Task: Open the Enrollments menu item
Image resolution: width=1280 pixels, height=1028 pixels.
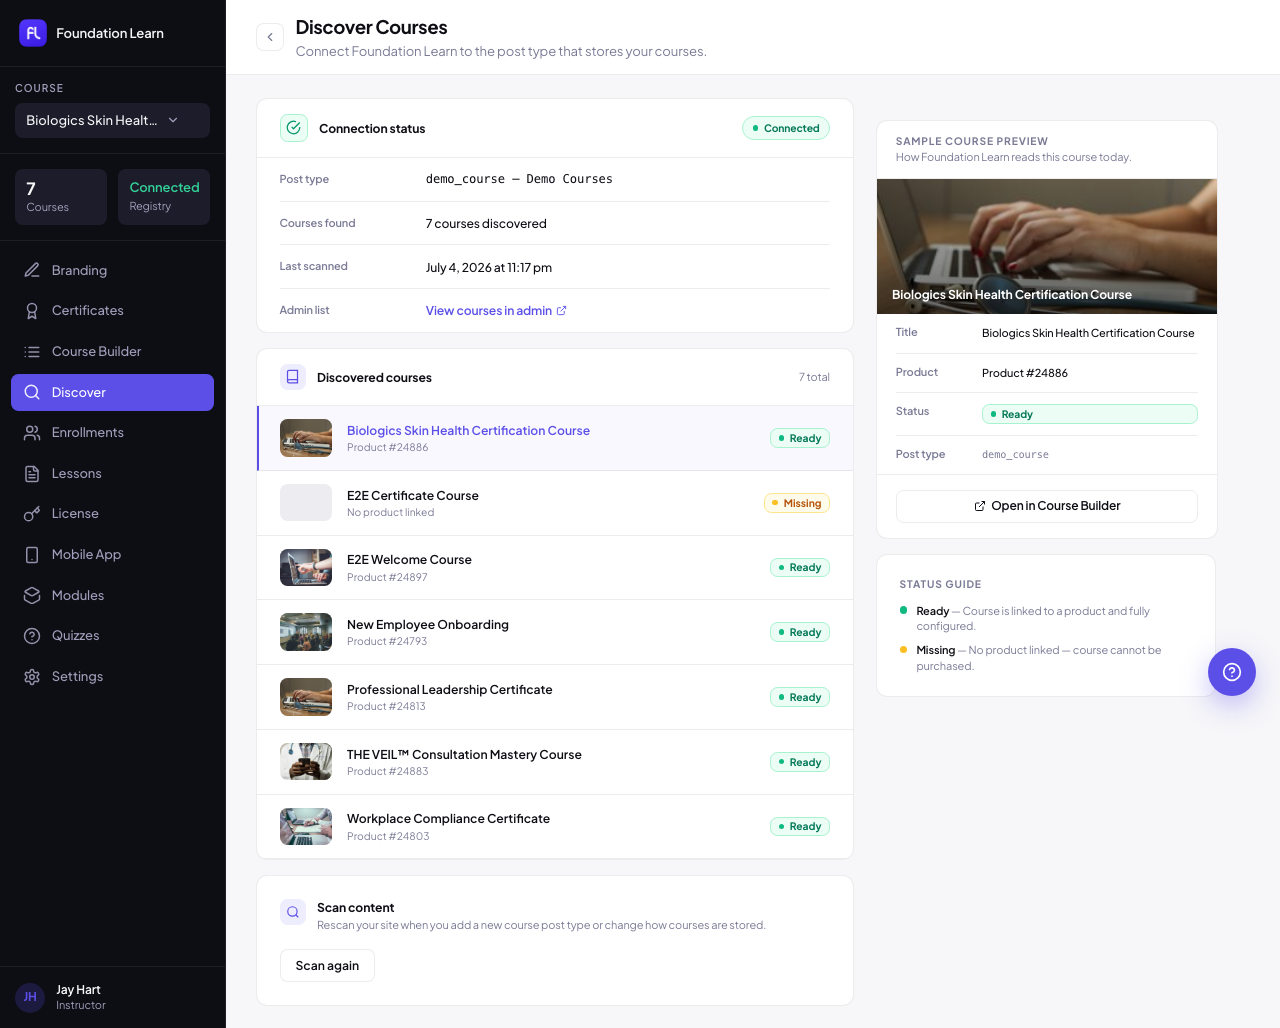Action: click(x=112, y=433)
